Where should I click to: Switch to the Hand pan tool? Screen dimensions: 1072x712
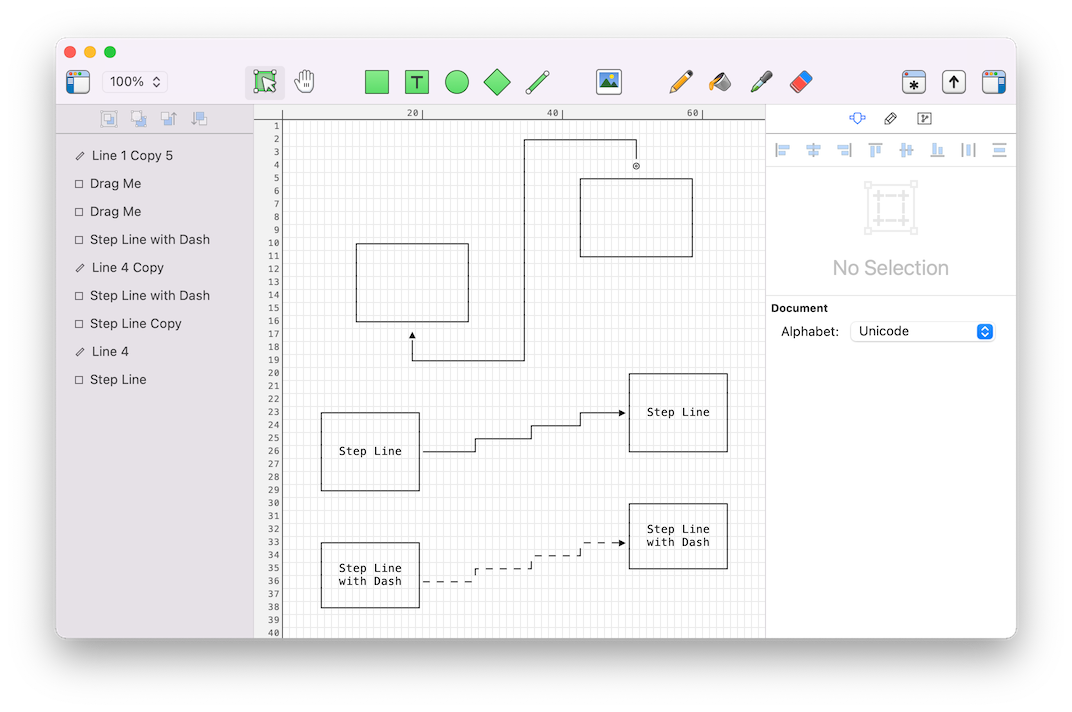[305, 82]
